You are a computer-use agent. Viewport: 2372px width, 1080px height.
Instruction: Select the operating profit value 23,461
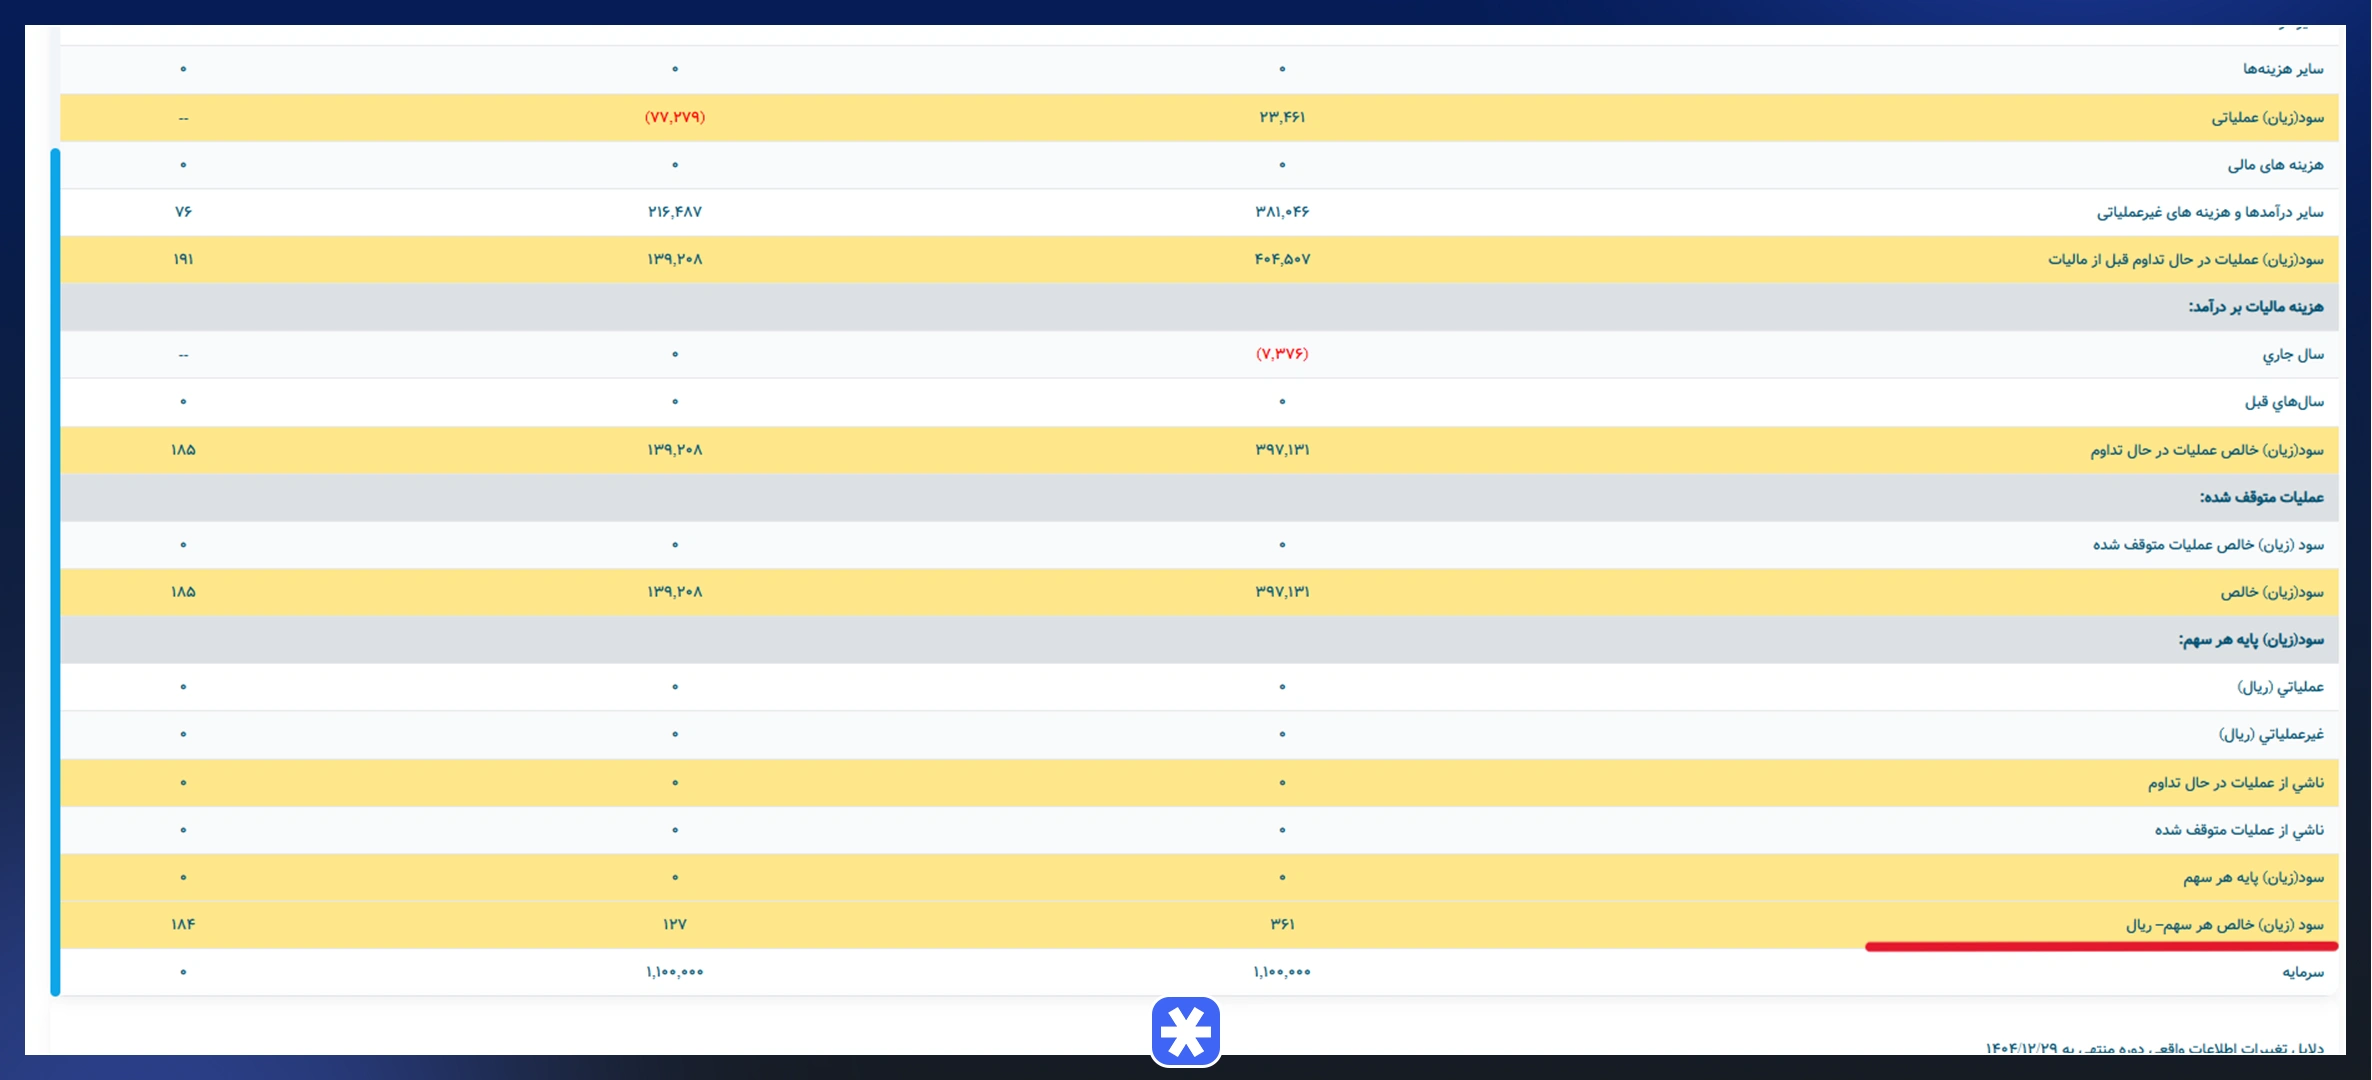[x=1282, y=117]
